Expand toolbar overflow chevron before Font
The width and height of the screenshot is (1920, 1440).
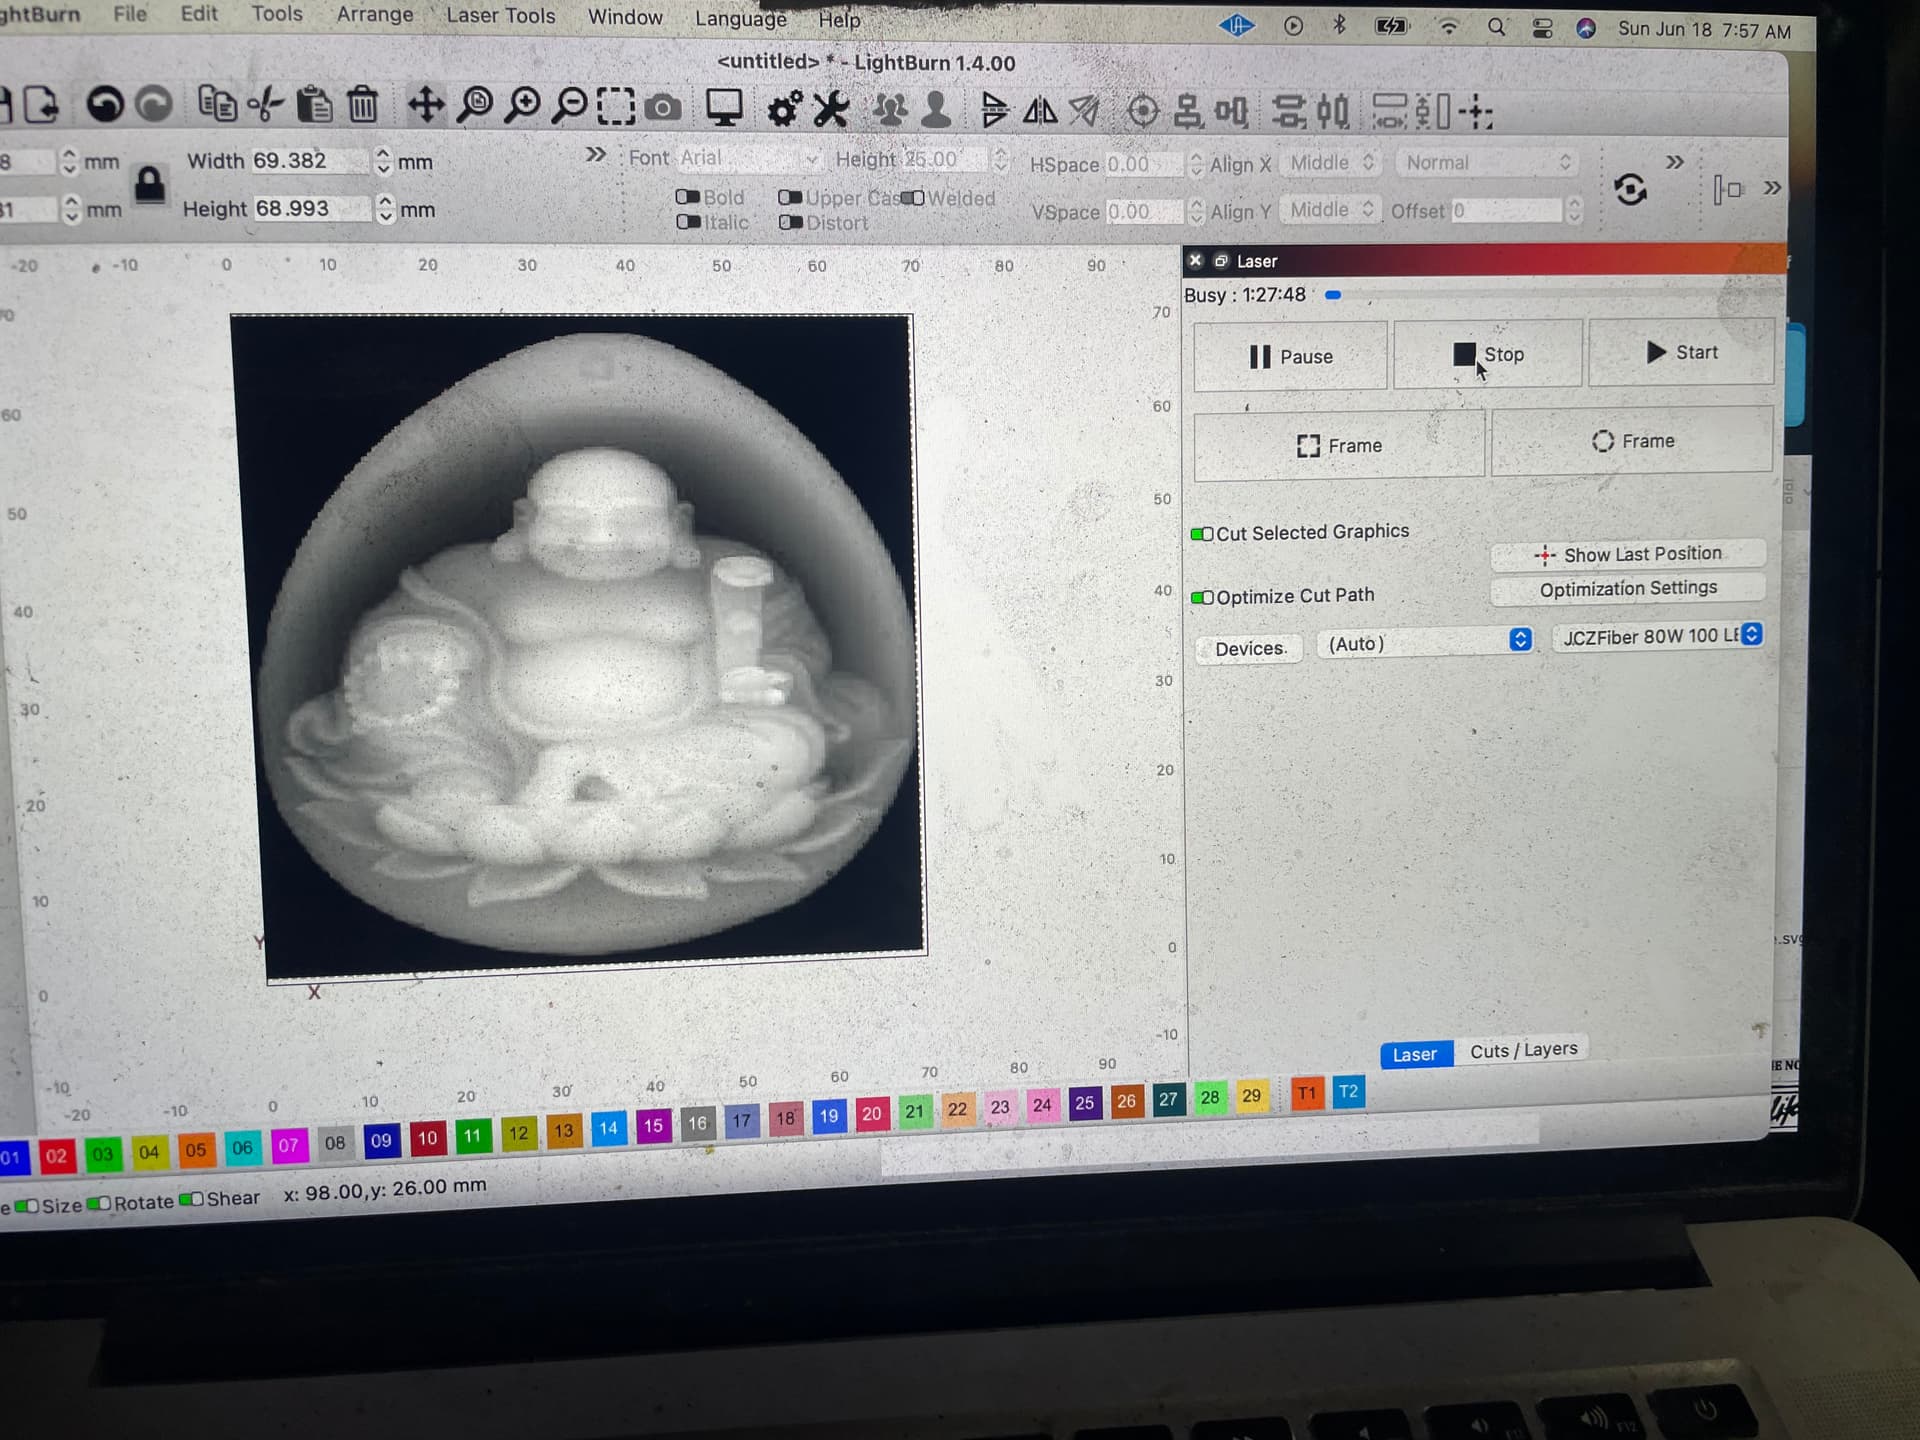click(x=596, y=154)
